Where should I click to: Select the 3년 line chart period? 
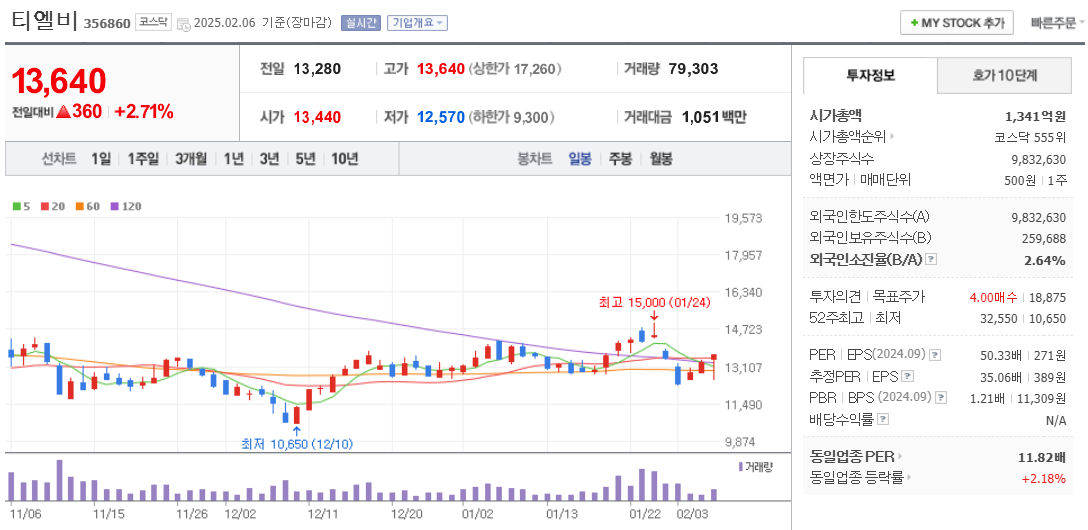click(269, 159)
